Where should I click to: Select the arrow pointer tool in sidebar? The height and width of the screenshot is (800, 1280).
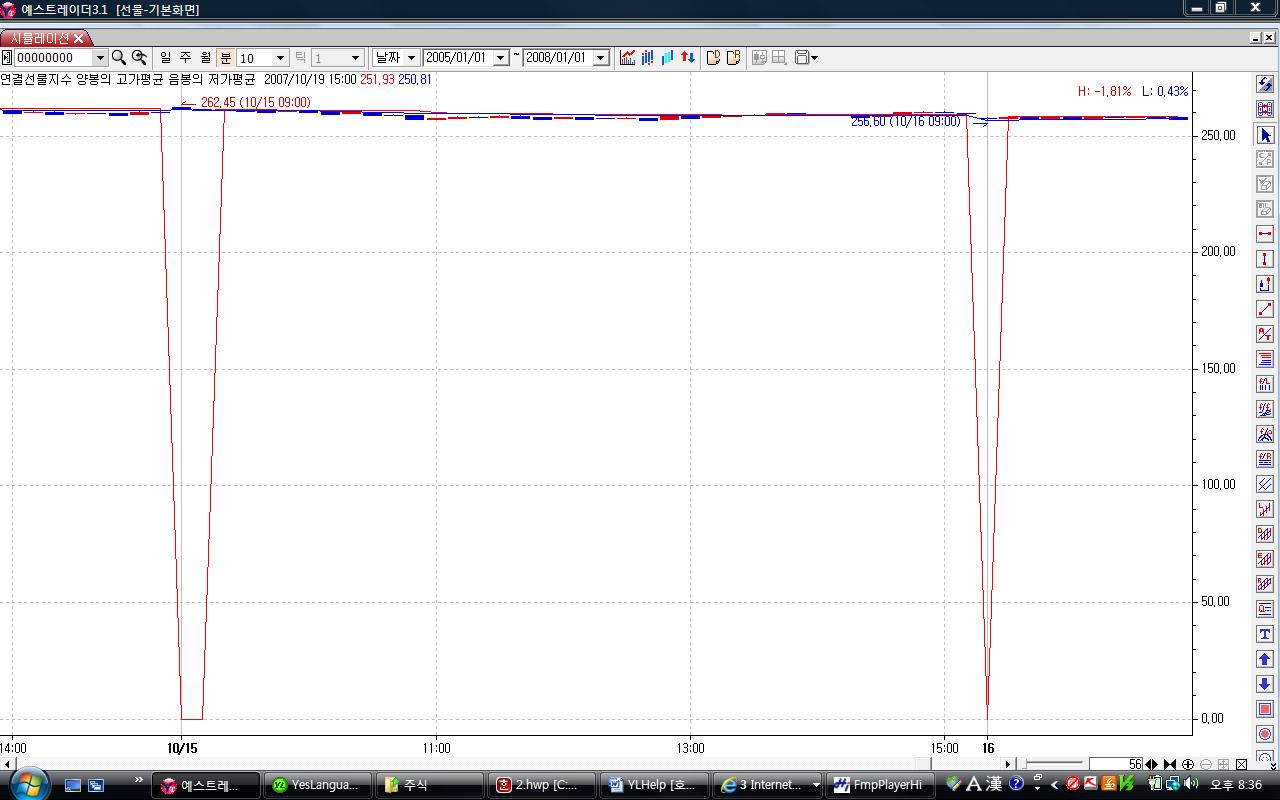click(1265, 135)
